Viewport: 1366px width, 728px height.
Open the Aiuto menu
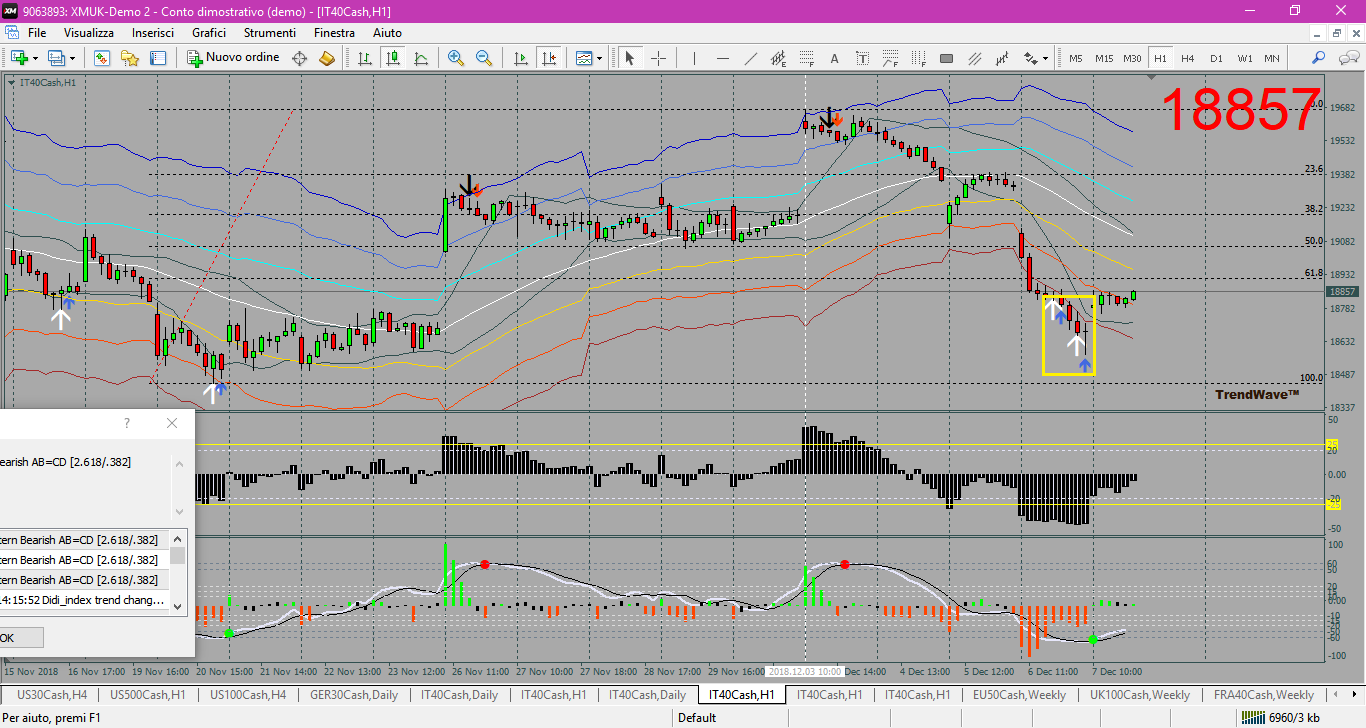387,33
